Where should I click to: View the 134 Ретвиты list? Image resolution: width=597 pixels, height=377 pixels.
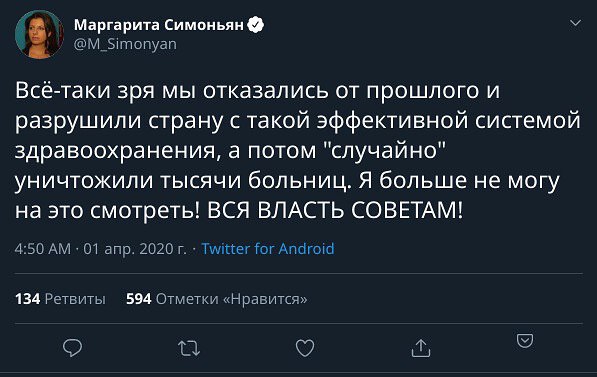pyautogui.click(x=60, y=299)
